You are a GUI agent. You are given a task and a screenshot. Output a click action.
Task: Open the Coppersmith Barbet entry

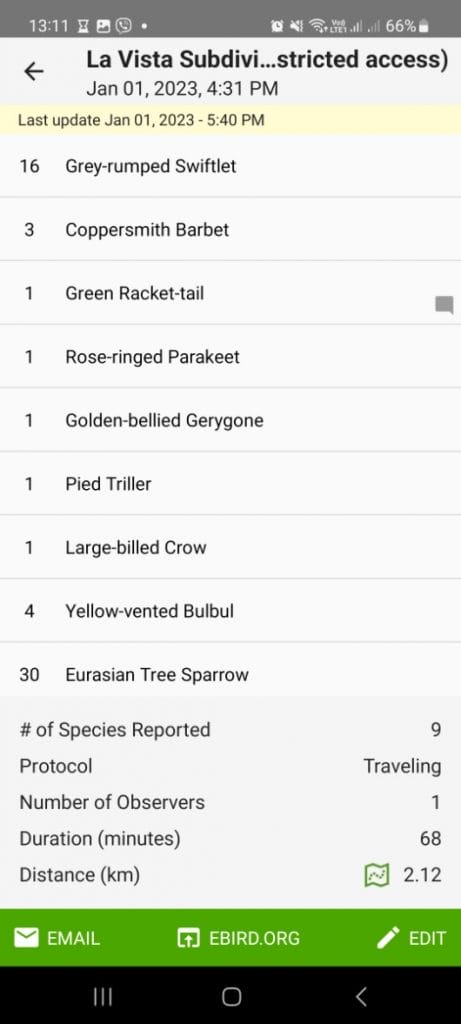[x=230, y=229]
